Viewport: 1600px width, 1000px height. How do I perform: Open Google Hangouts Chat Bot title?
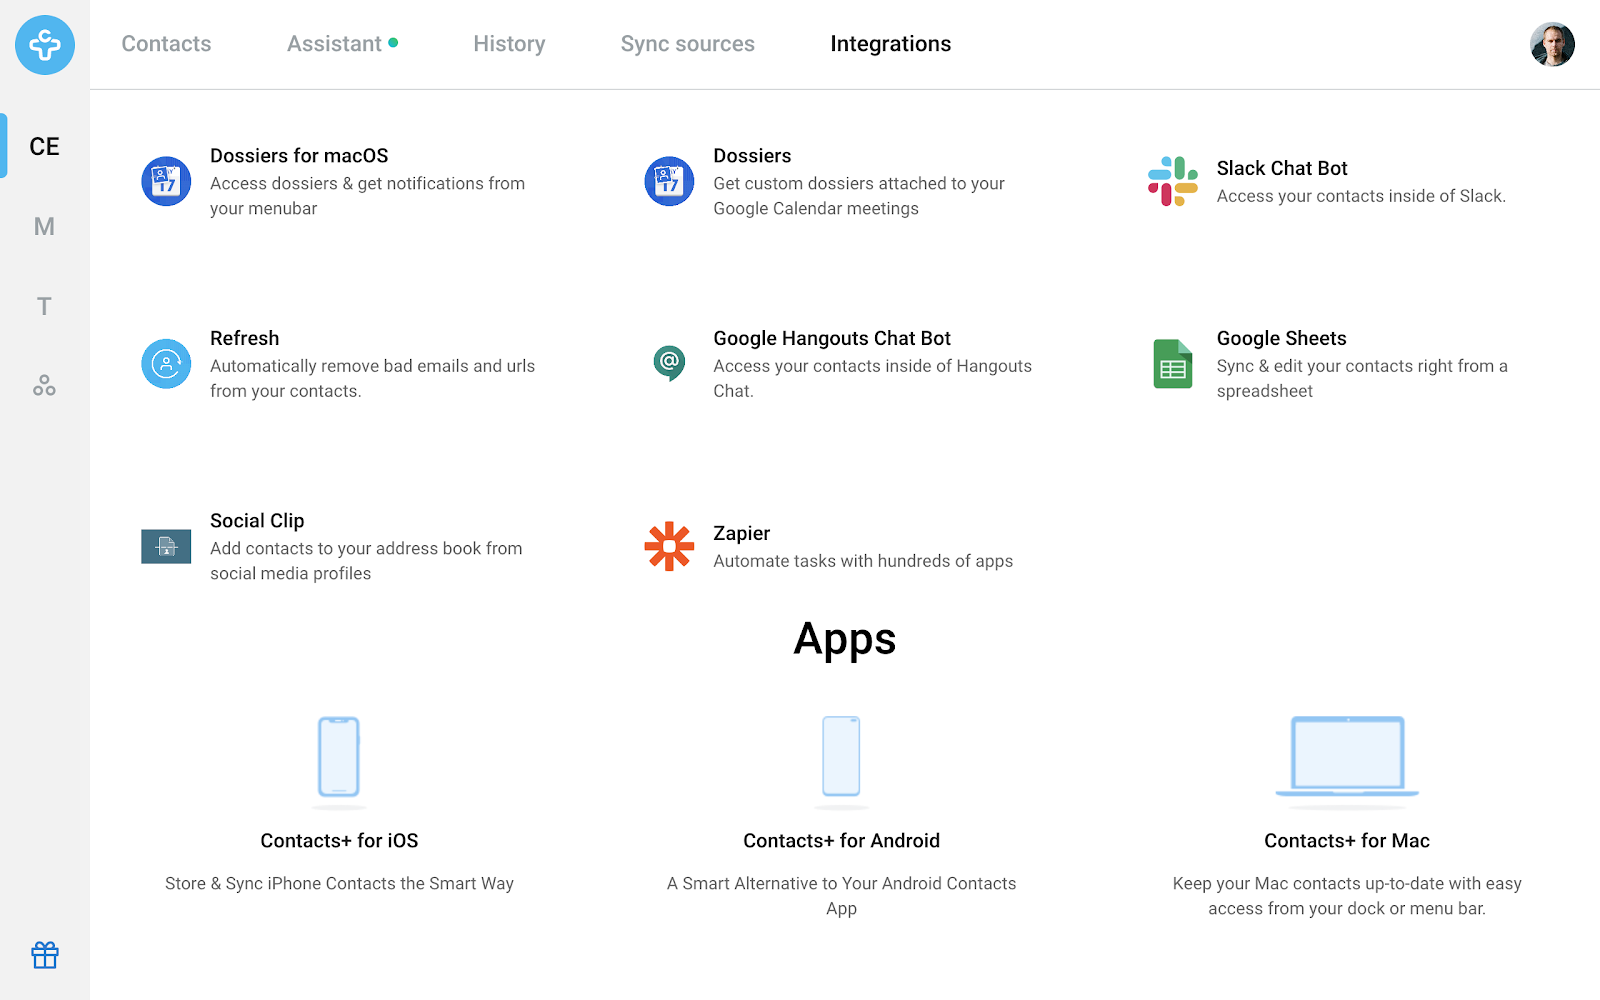832,338
